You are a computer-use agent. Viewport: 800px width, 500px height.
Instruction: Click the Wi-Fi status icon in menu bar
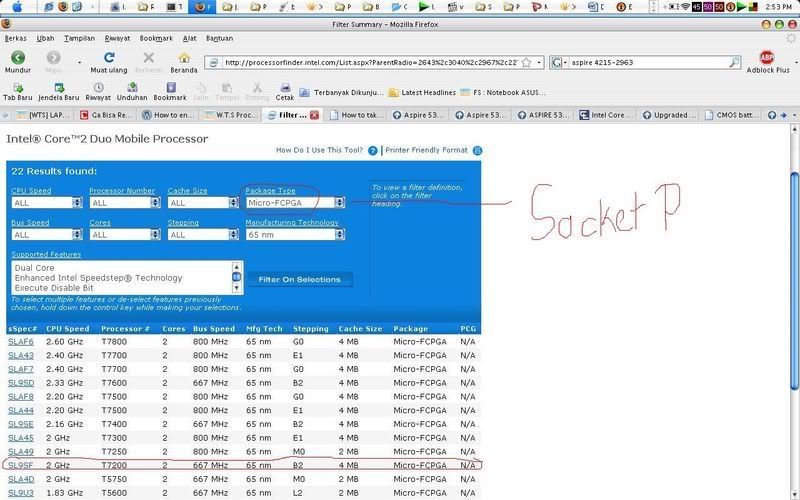click(685, 7)
